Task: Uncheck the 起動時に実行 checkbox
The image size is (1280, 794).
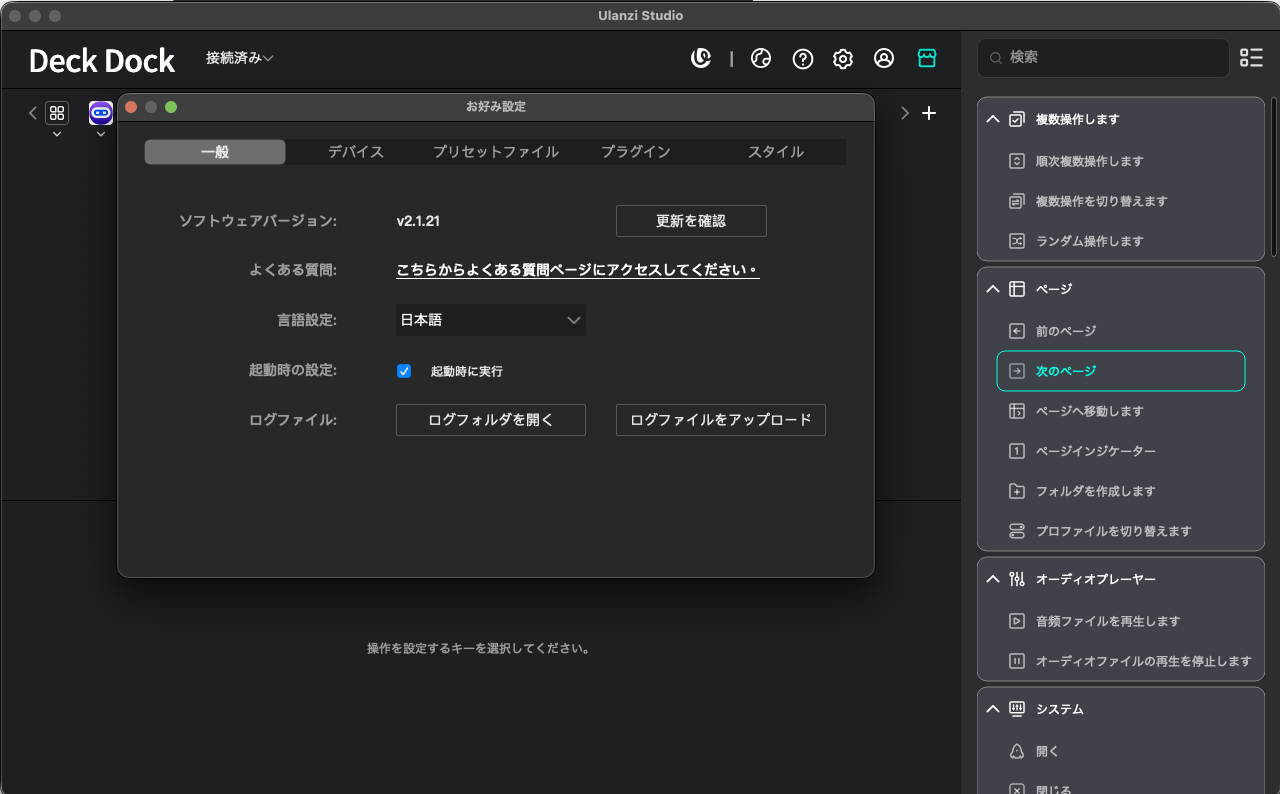Action: coord(403,370)
